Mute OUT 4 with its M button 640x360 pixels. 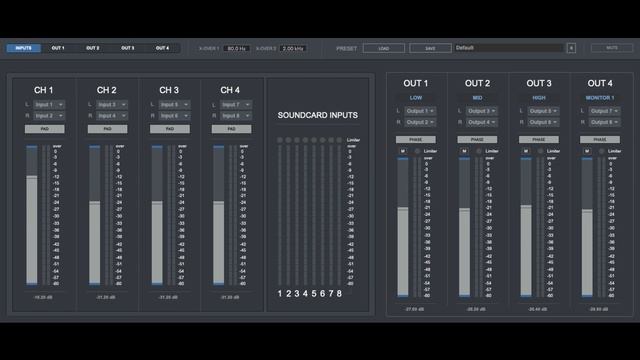[587, 151]
